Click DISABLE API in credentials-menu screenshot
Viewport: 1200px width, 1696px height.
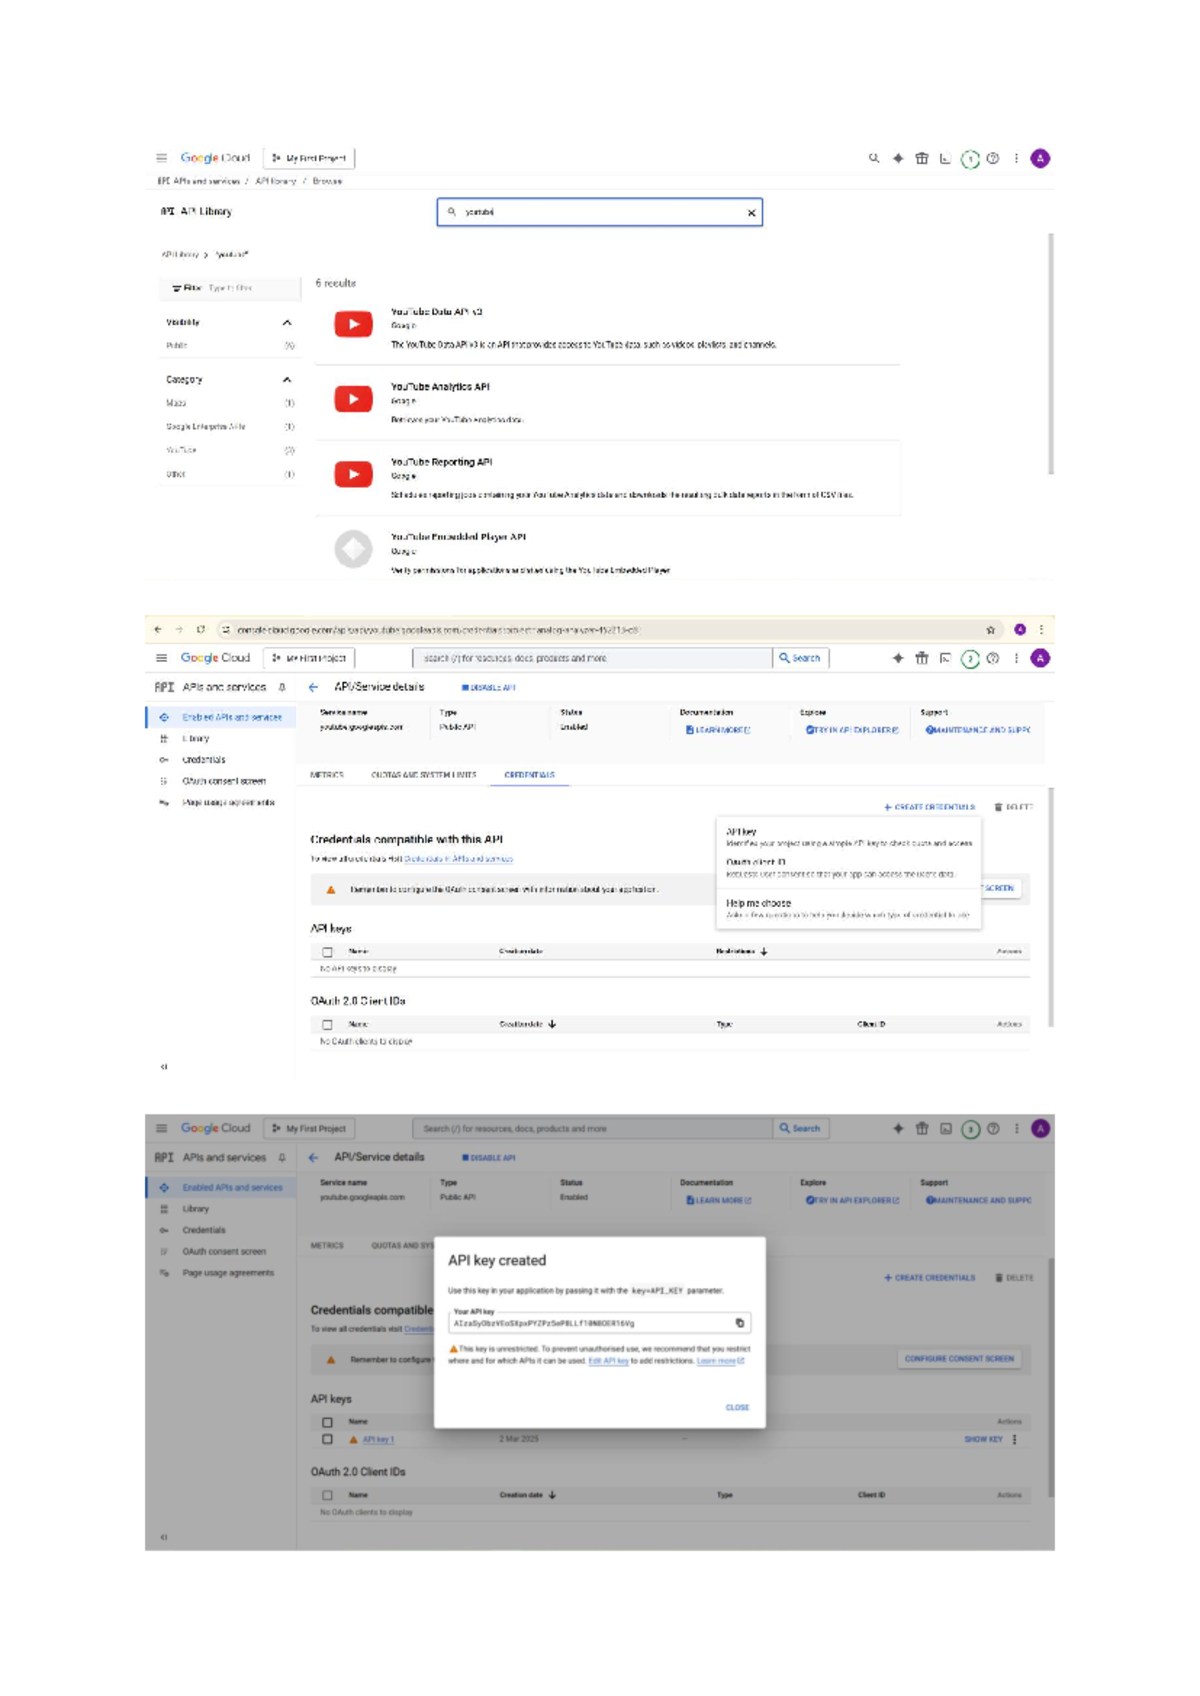coord(489,688)
